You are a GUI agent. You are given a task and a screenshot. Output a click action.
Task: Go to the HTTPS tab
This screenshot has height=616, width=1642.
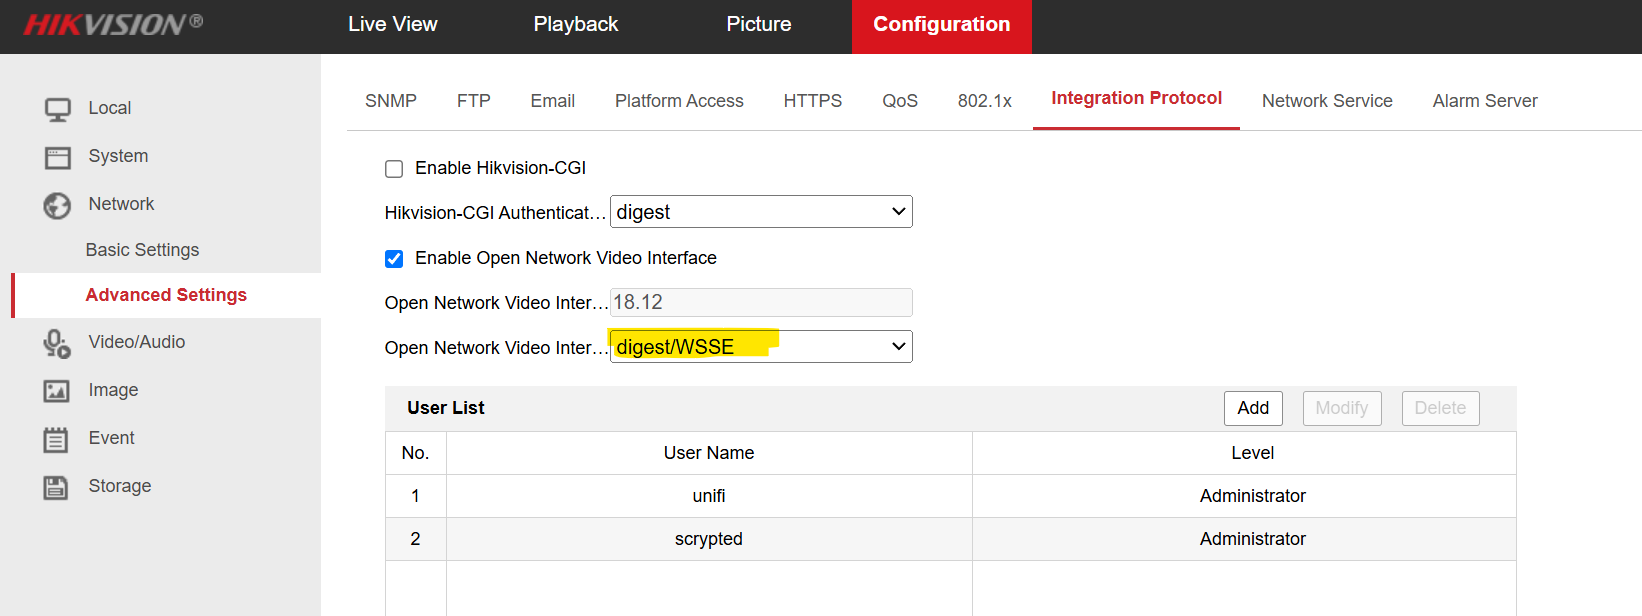(812, 101)
